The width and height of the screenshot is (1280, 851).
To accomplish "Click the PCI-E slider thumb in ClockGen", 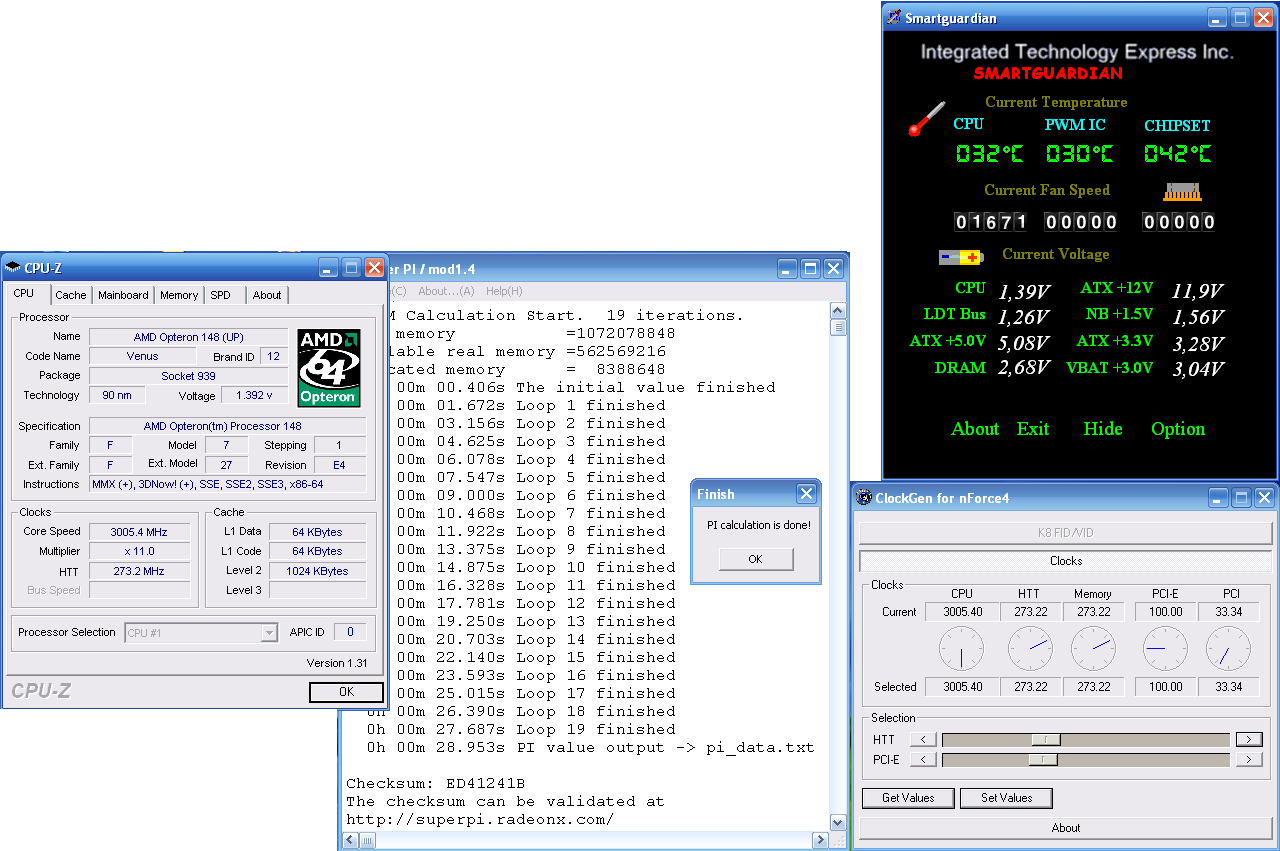I will [1043, 760].
